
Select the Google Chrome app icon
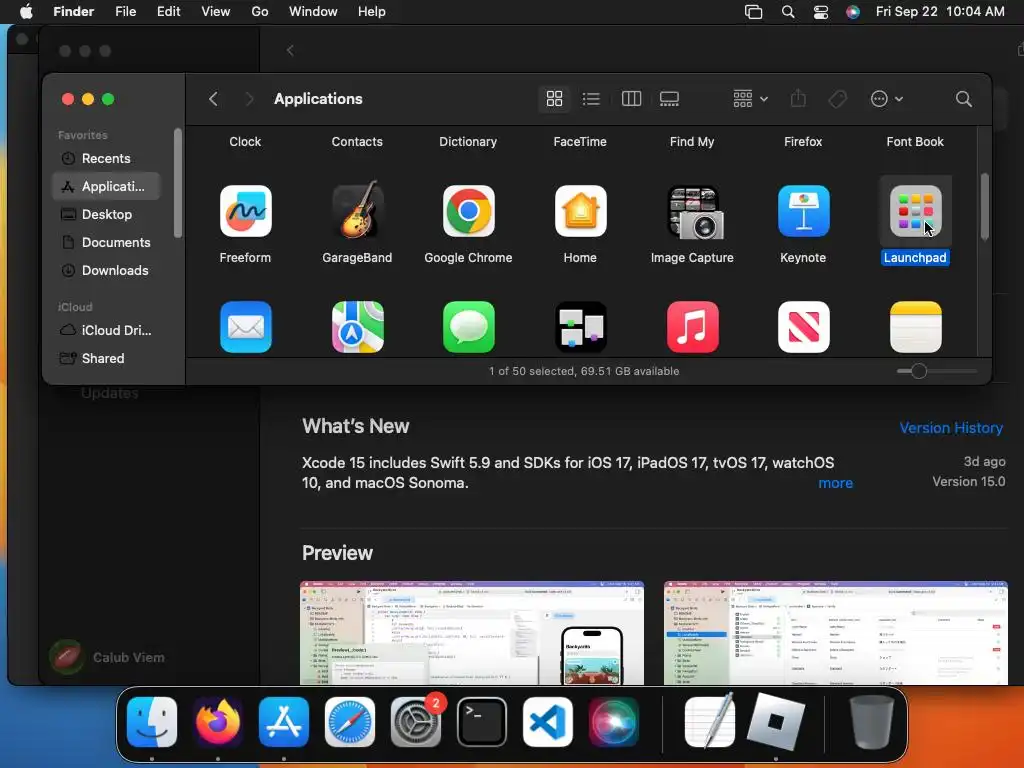[468, 211]
